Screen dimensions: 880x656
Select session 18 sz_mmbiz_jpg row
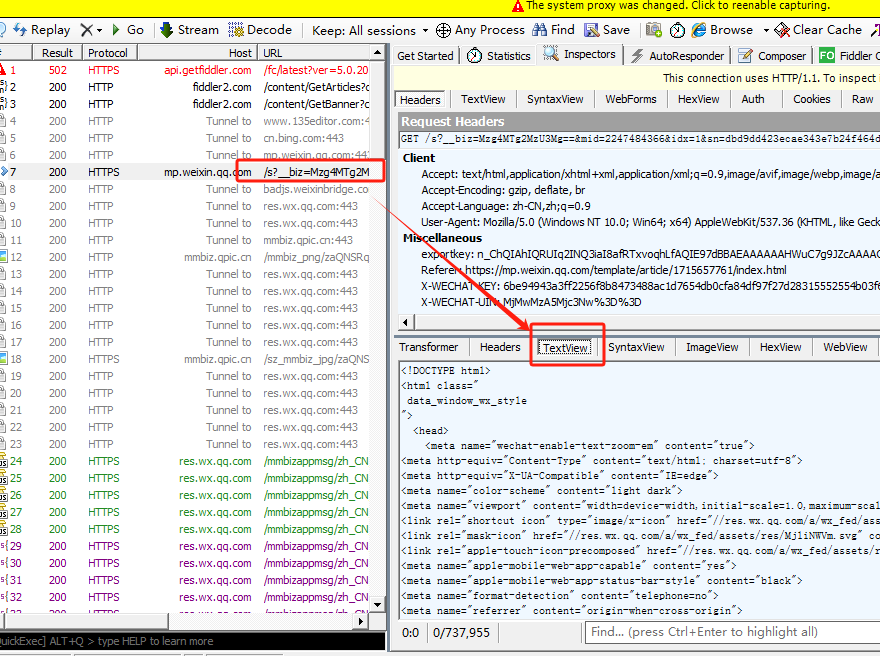click(185, 359)
